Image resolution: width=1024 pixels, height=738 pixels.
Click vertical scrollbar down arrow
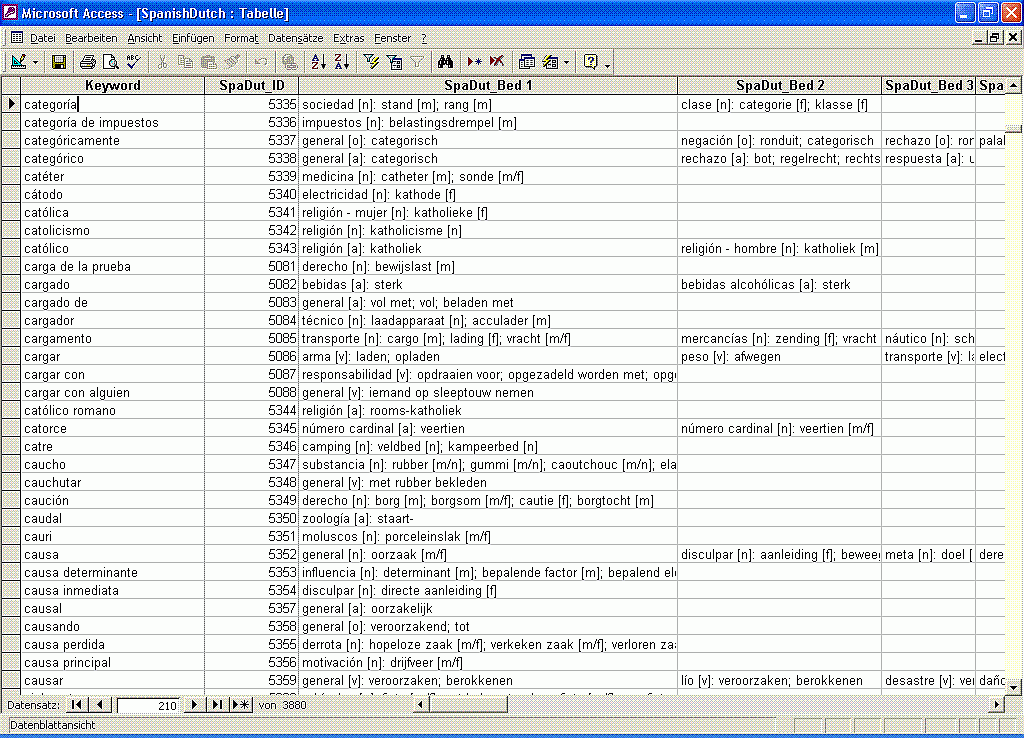[1014, 687]
